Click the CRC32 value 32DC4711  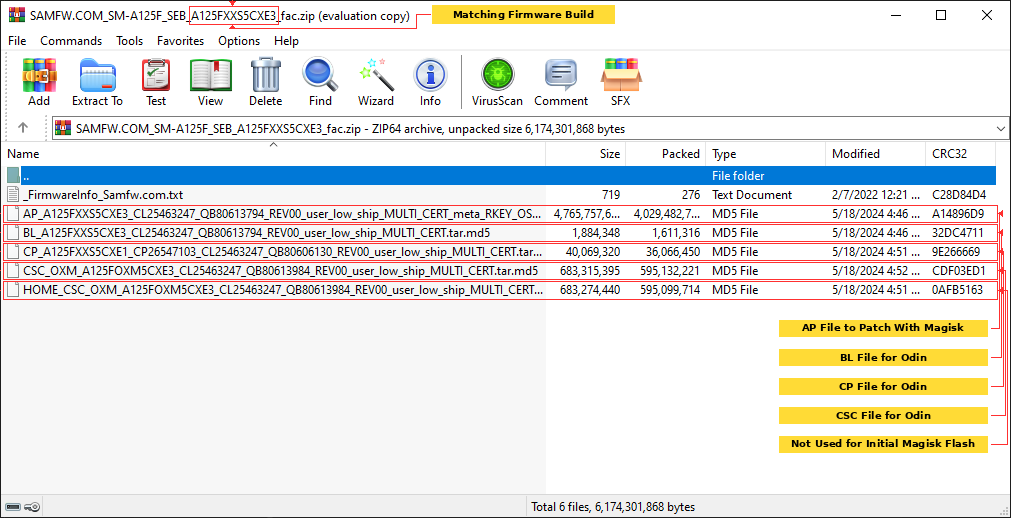pyautogui.click(x=957, y=232)
